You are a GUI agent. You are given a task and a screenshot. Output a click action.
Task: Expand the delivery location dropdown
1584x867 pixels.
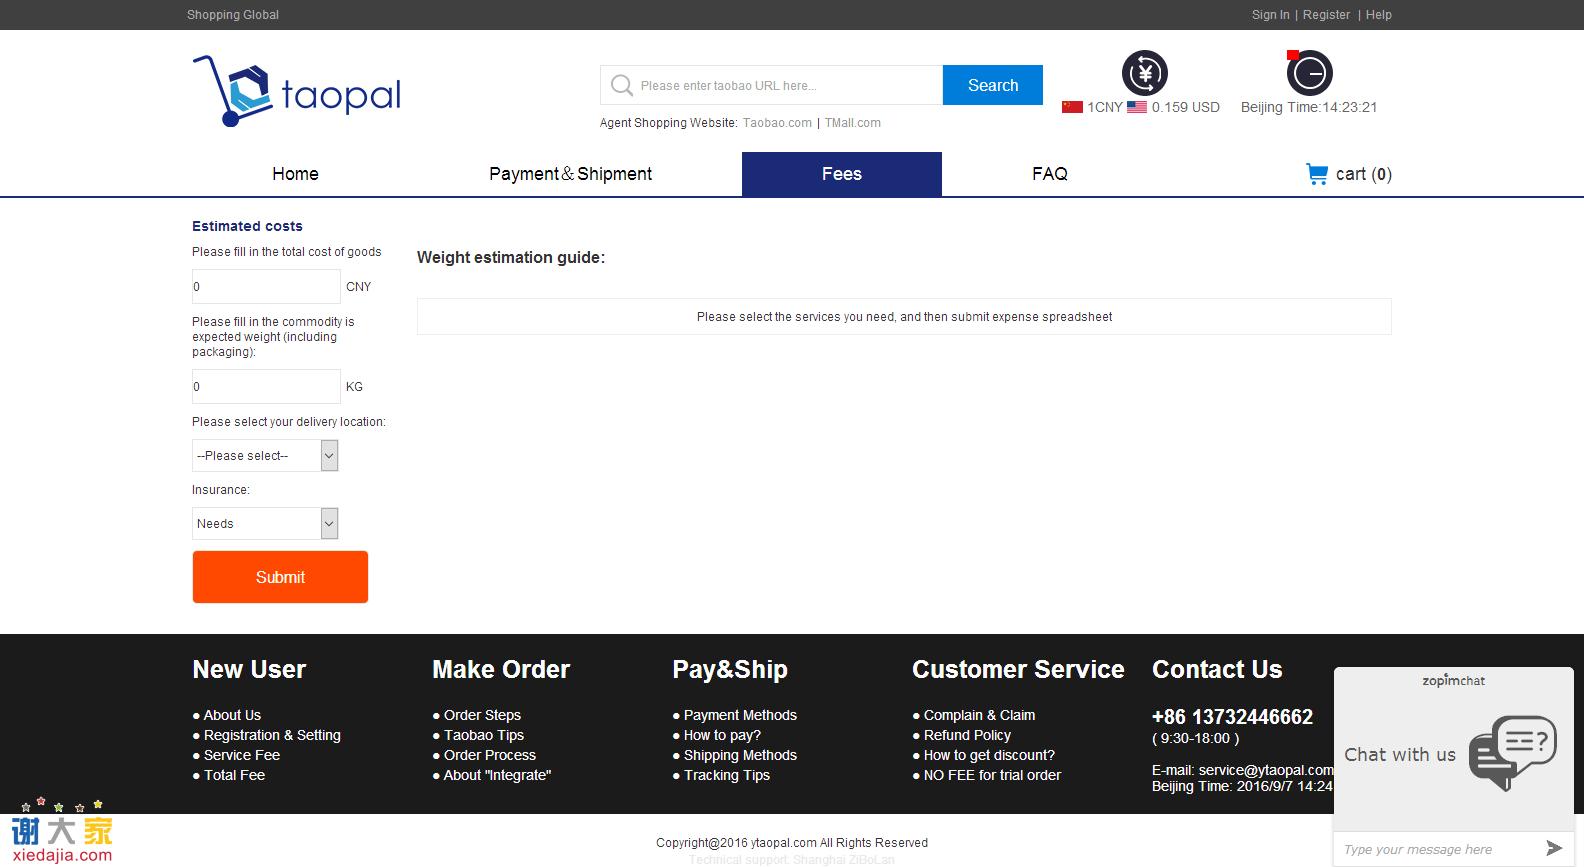point(265,456)
